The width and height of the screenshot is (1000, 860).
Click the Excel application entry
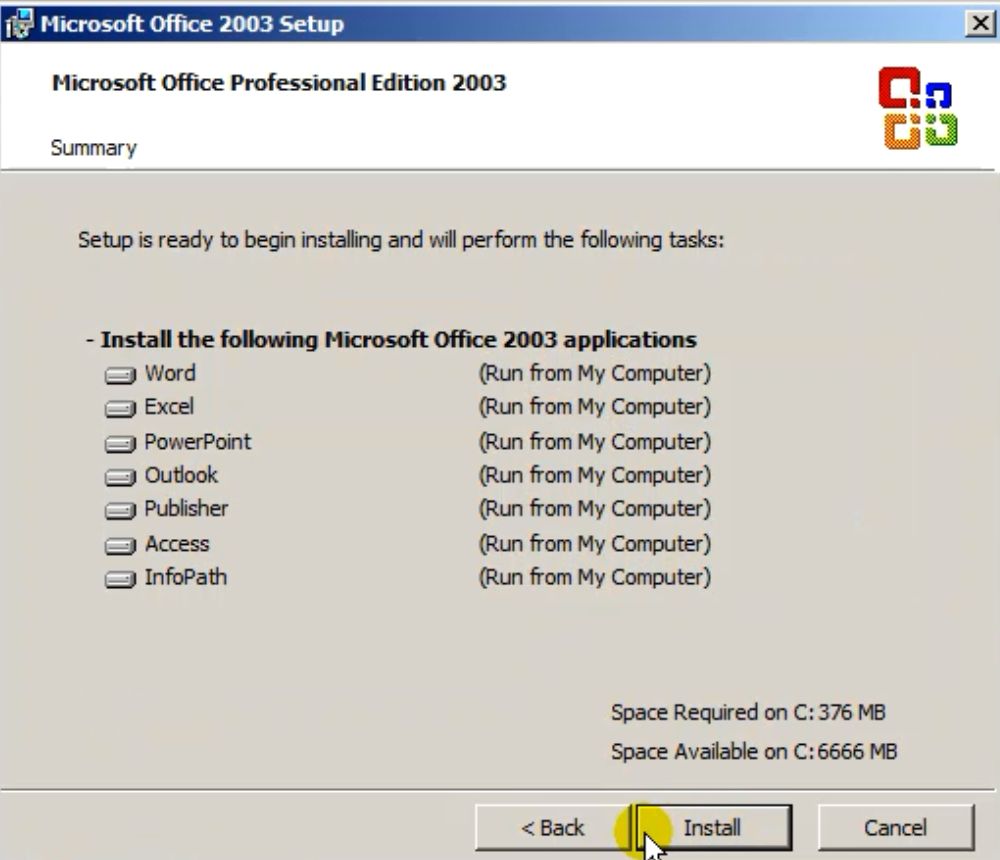point(168,406)
